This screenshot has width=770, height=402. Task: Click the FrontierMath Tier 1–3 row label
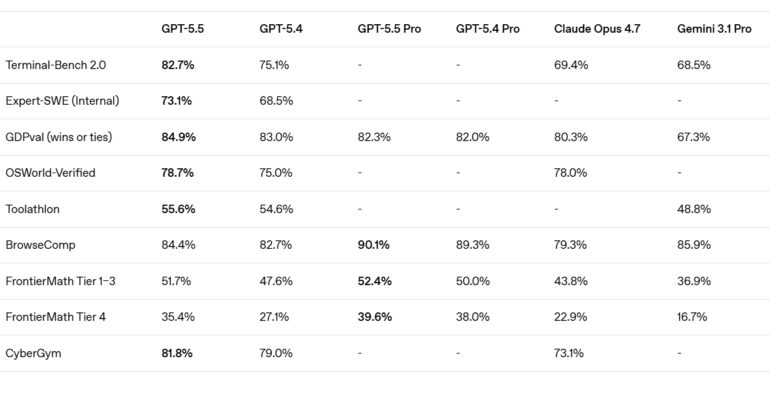pos(60,281)
